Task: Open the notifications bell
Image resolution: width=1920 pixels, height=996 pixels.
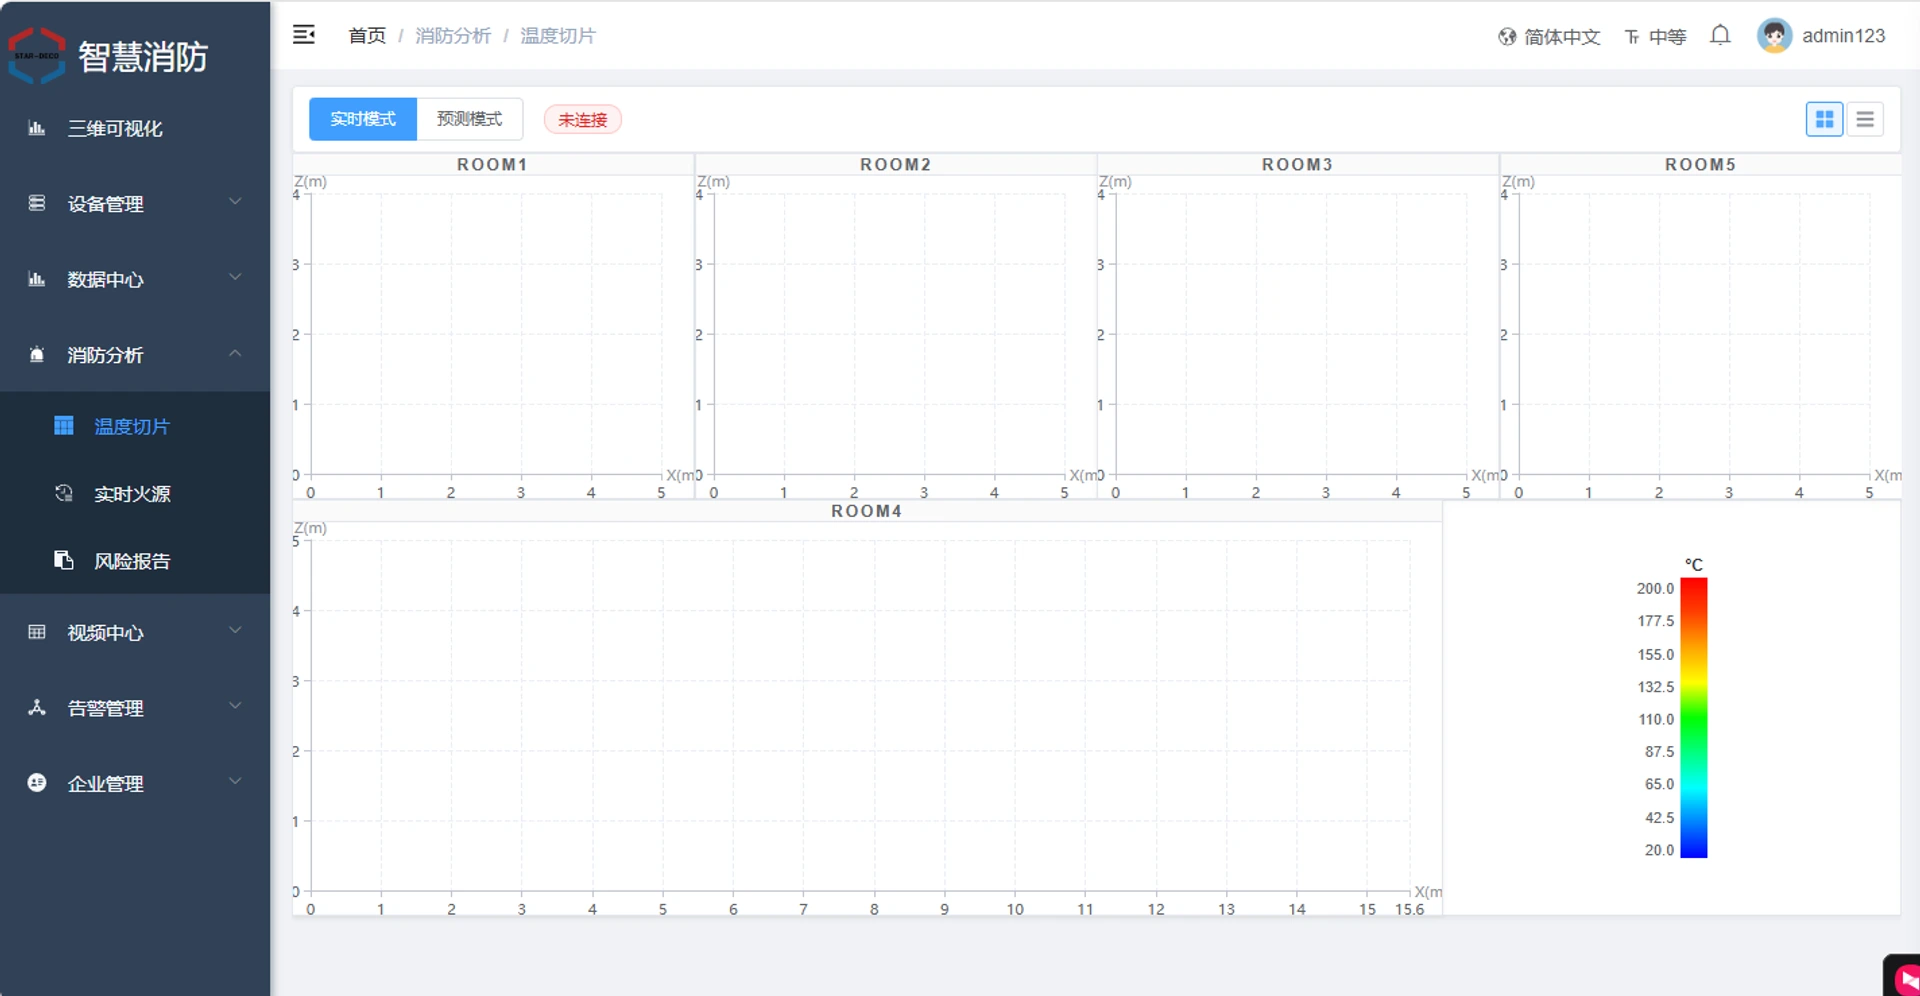Action: coord(1720,36)
